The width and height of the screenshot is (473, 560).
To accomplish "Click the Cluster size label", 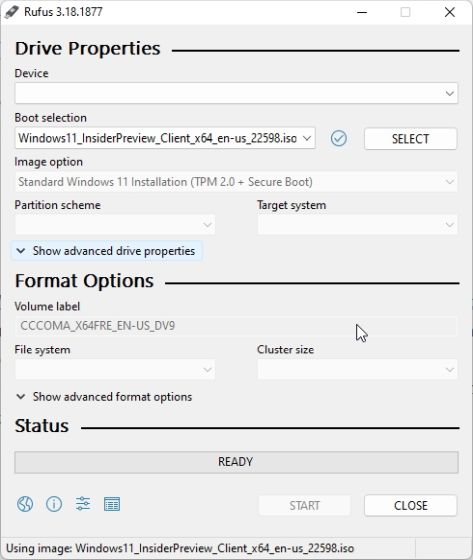I will [x=285, y=350].
